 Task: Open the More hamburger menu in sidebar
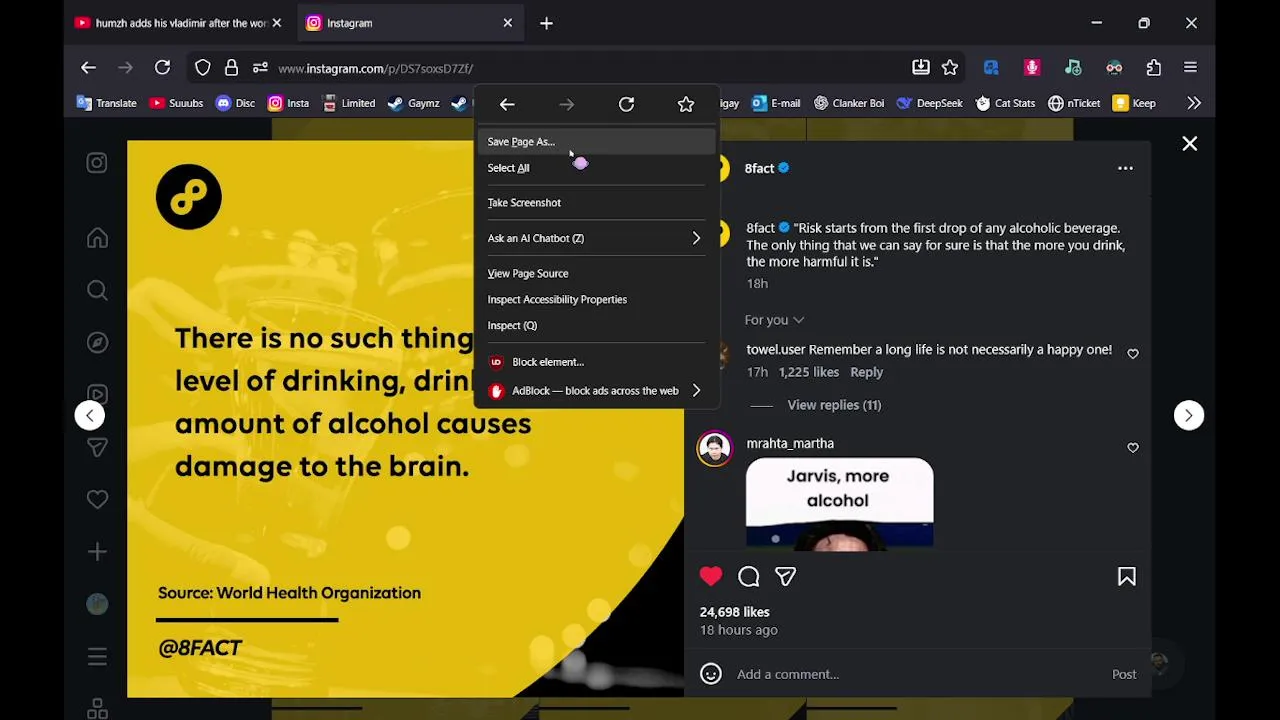click(x=97, y=656)
